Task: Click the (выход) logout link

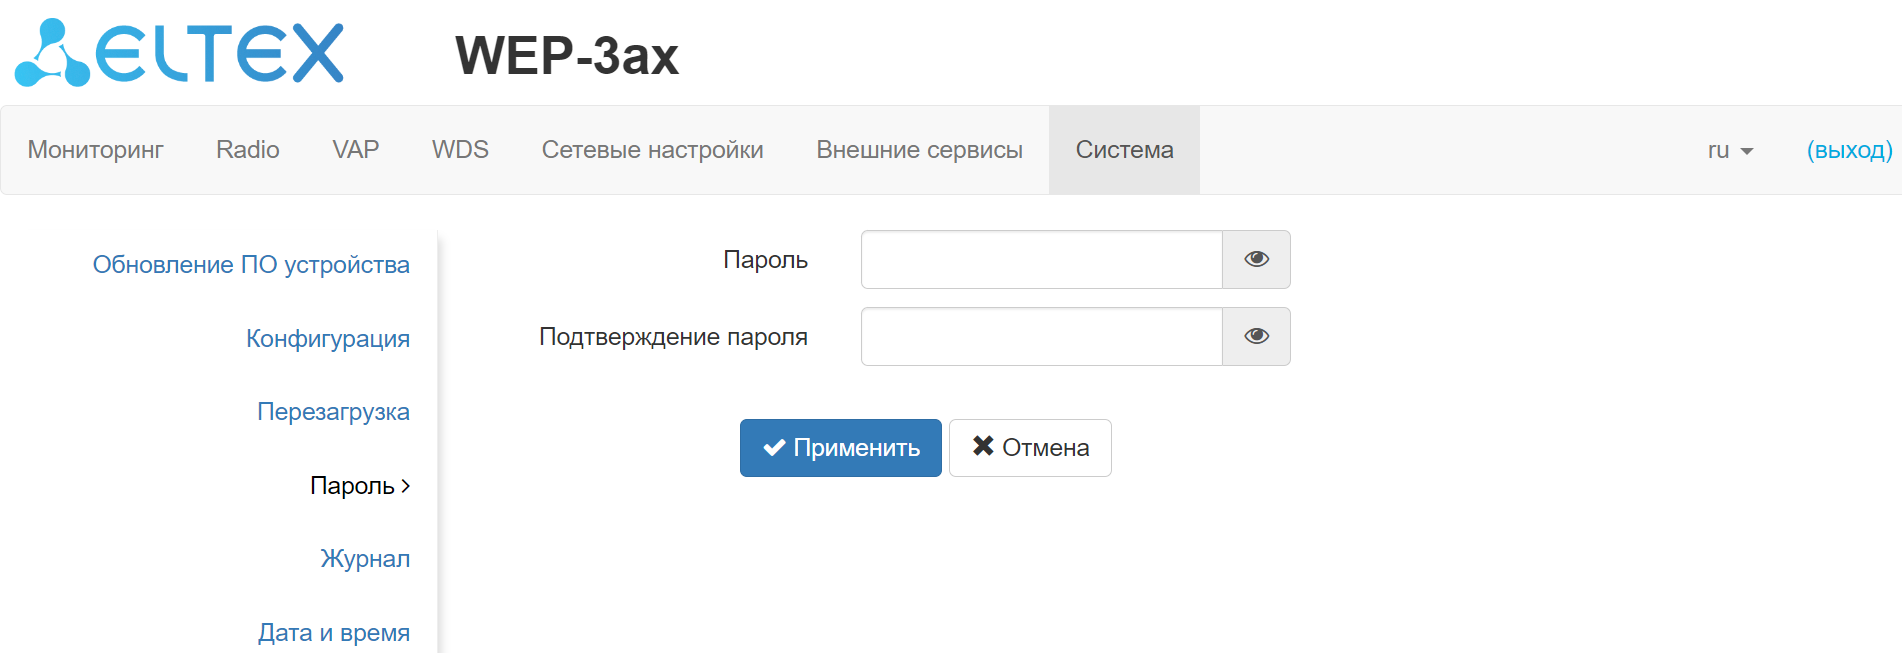Action: 1849,150
